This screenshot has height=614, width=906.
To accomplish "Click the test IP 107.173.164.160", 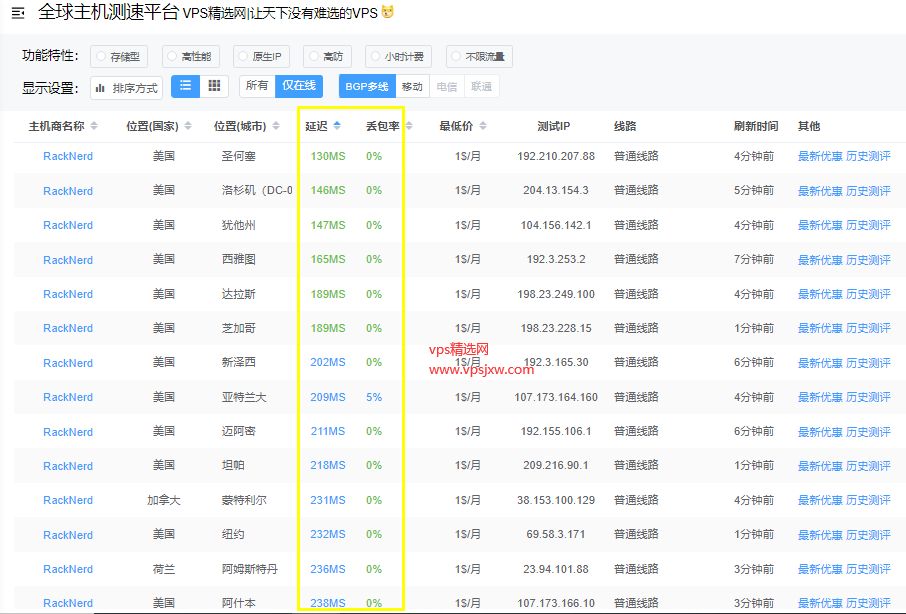I will click(556, 397).
